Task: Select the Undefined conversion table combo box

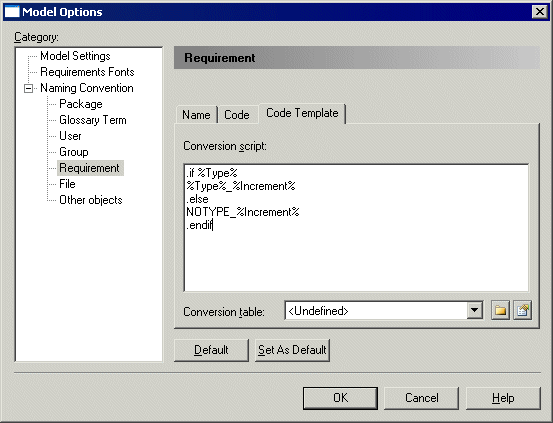Action: 384,310
